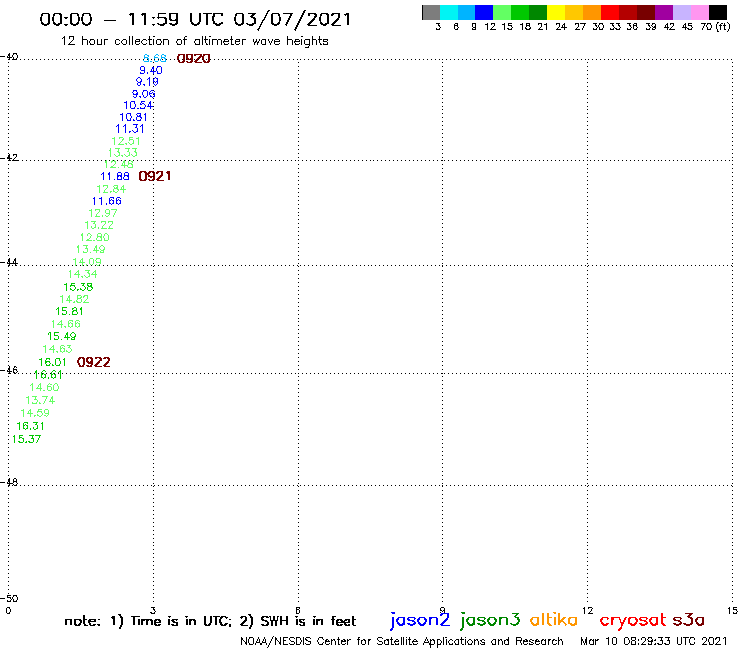740x650 pixels.
Task: Select the 11.88 value beside 0921
Action: [115, 176]
